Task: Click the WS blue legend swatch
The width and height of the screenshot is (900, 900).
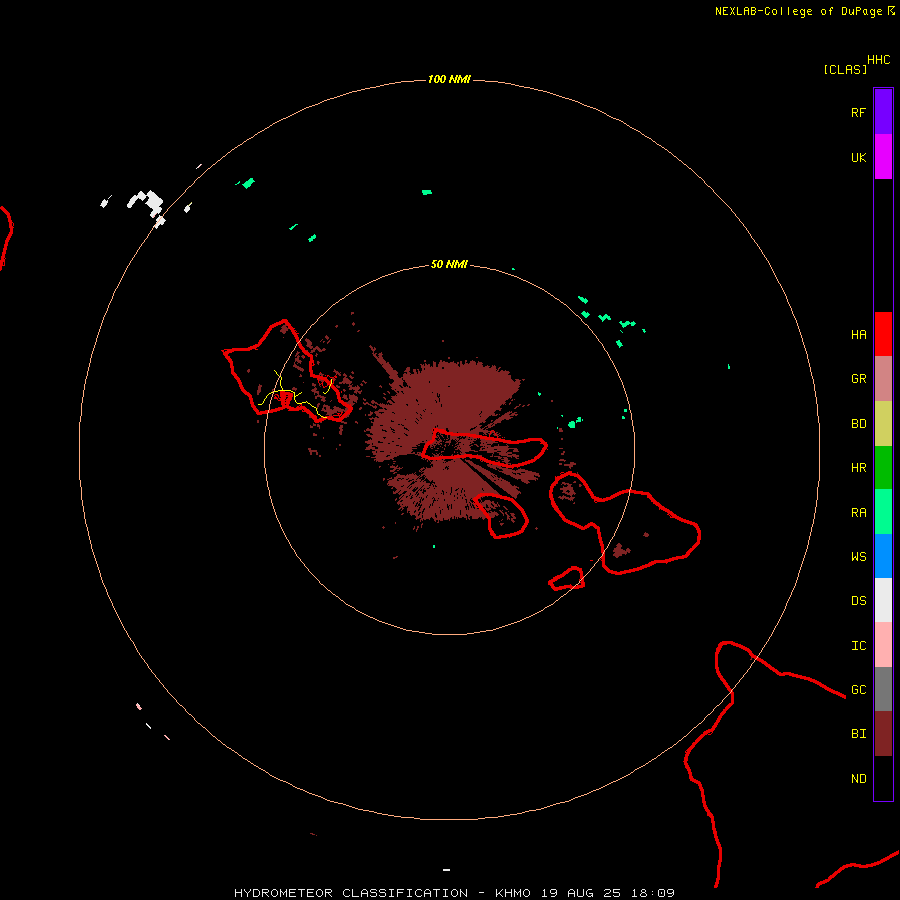Action: (883, 556)
